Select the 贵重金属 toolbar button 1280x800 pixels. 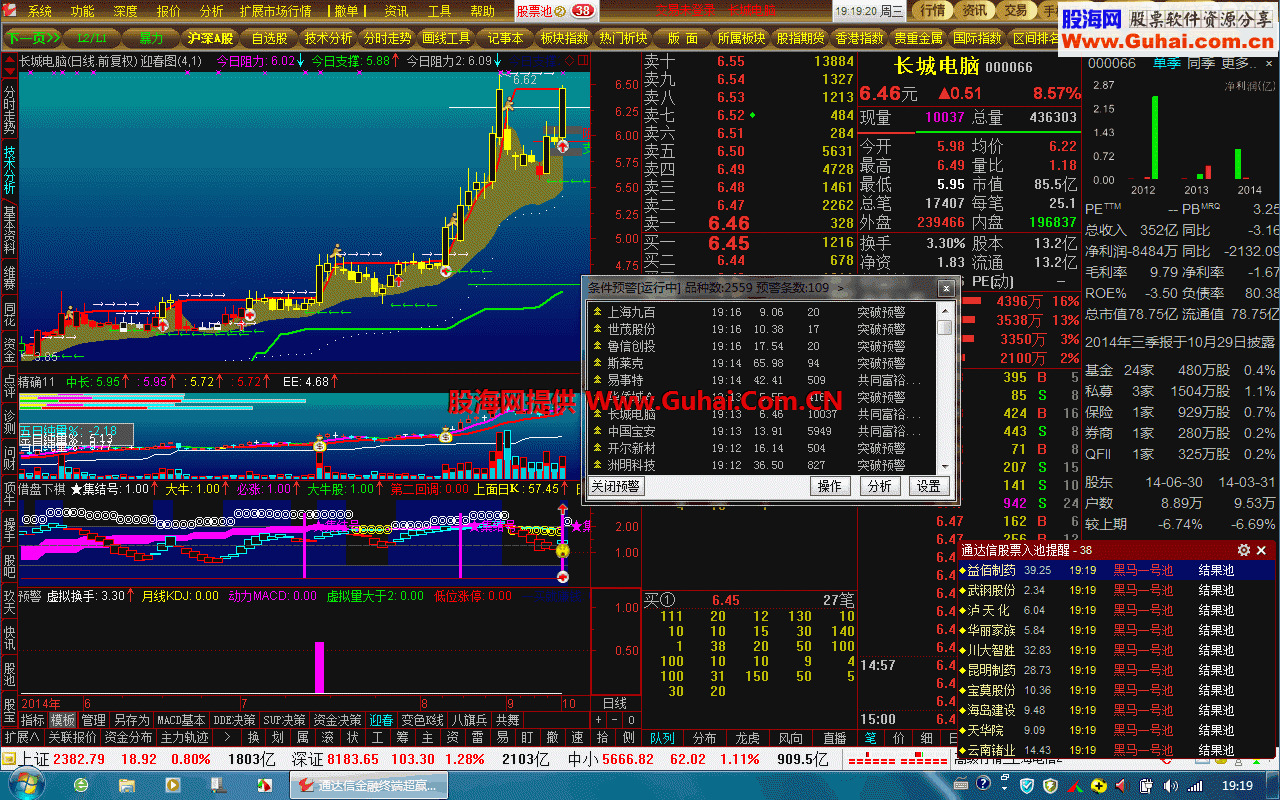918,38
